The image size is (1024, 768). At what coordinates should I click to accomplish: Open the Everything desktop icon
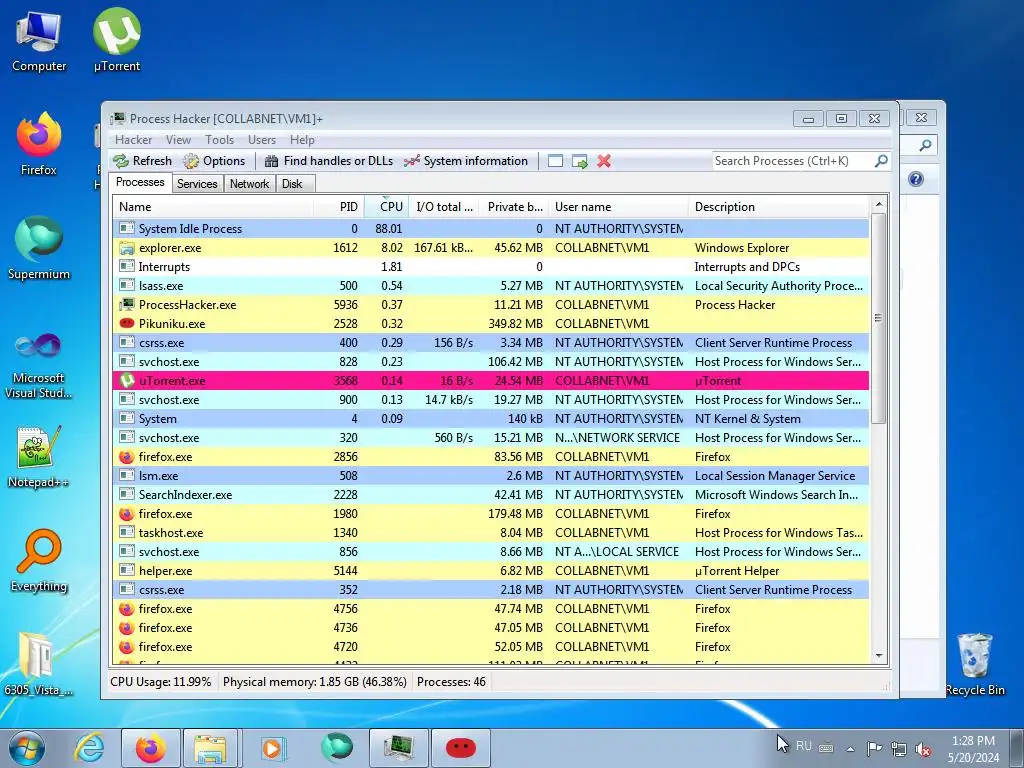(39, 561)
